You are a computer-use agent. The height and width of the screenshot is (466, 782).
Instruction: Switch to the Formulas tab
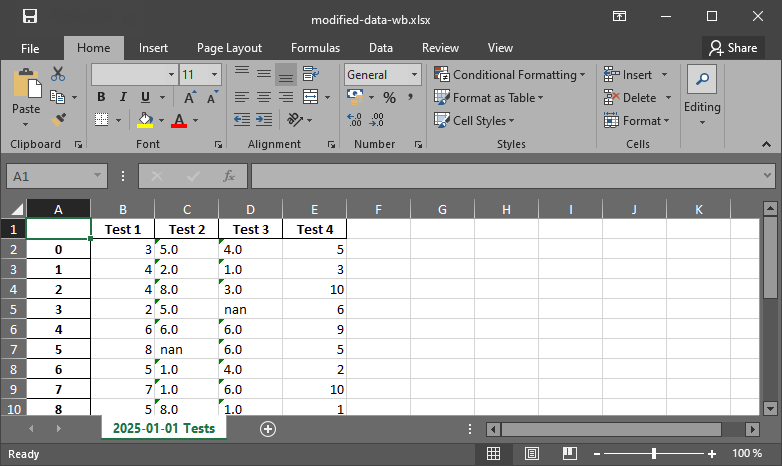tap(315, 48)
